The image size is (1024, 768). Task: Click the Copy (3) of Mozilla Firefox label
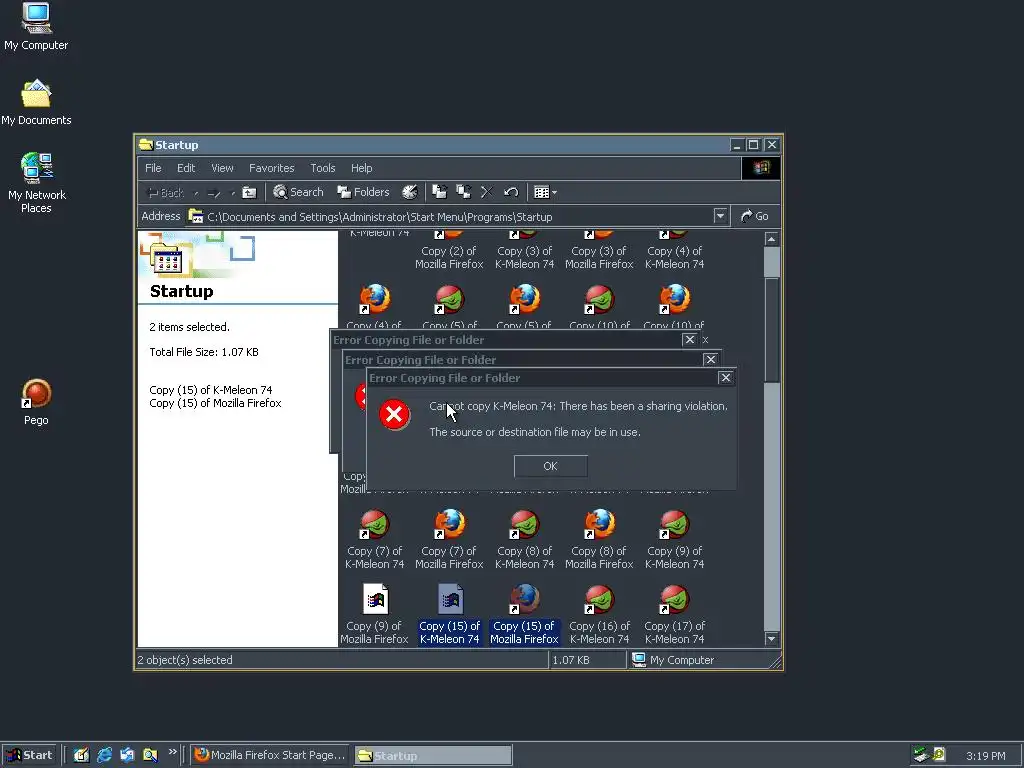click(x=600, y=258)
